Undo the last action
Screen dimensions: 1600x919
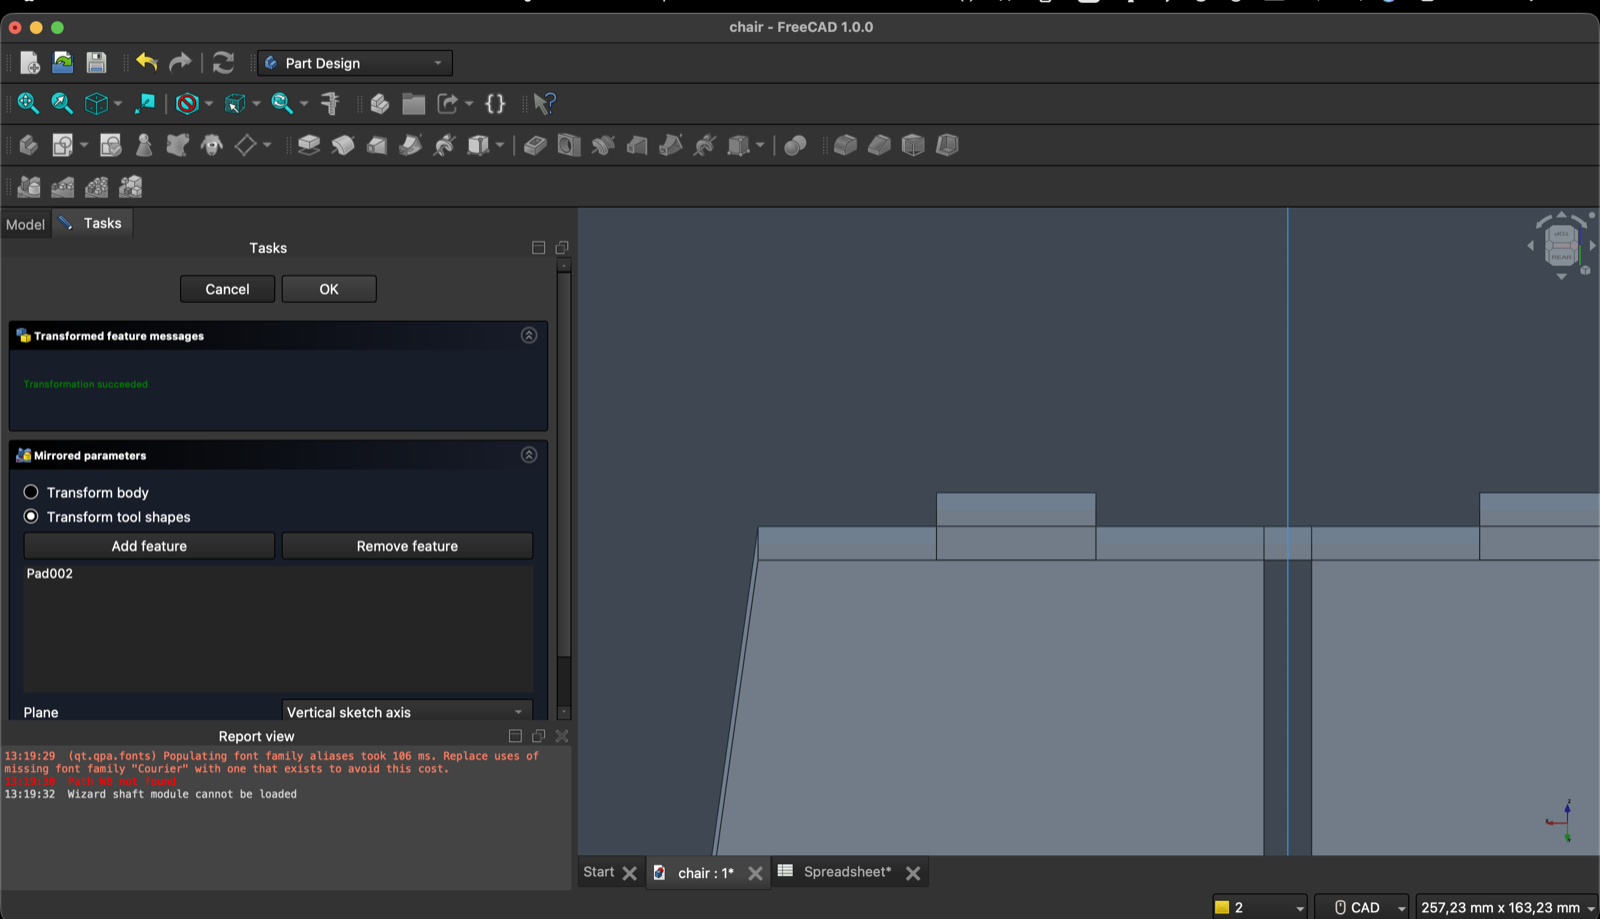tap(147, 63)
